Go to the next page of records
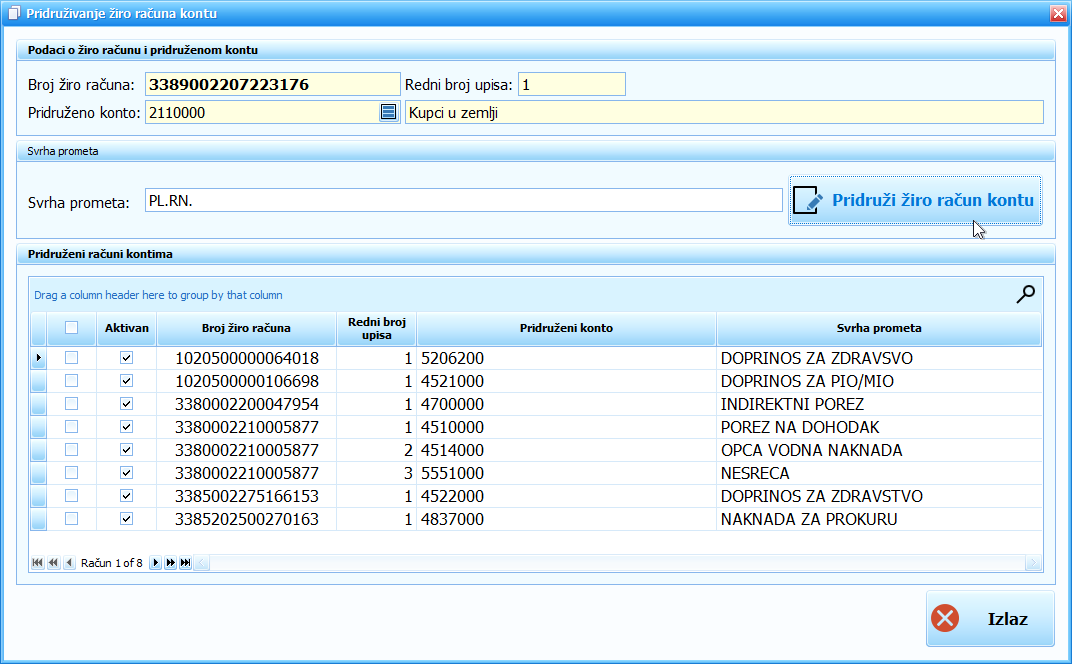 pyautogui.click(x=170, y=563)
